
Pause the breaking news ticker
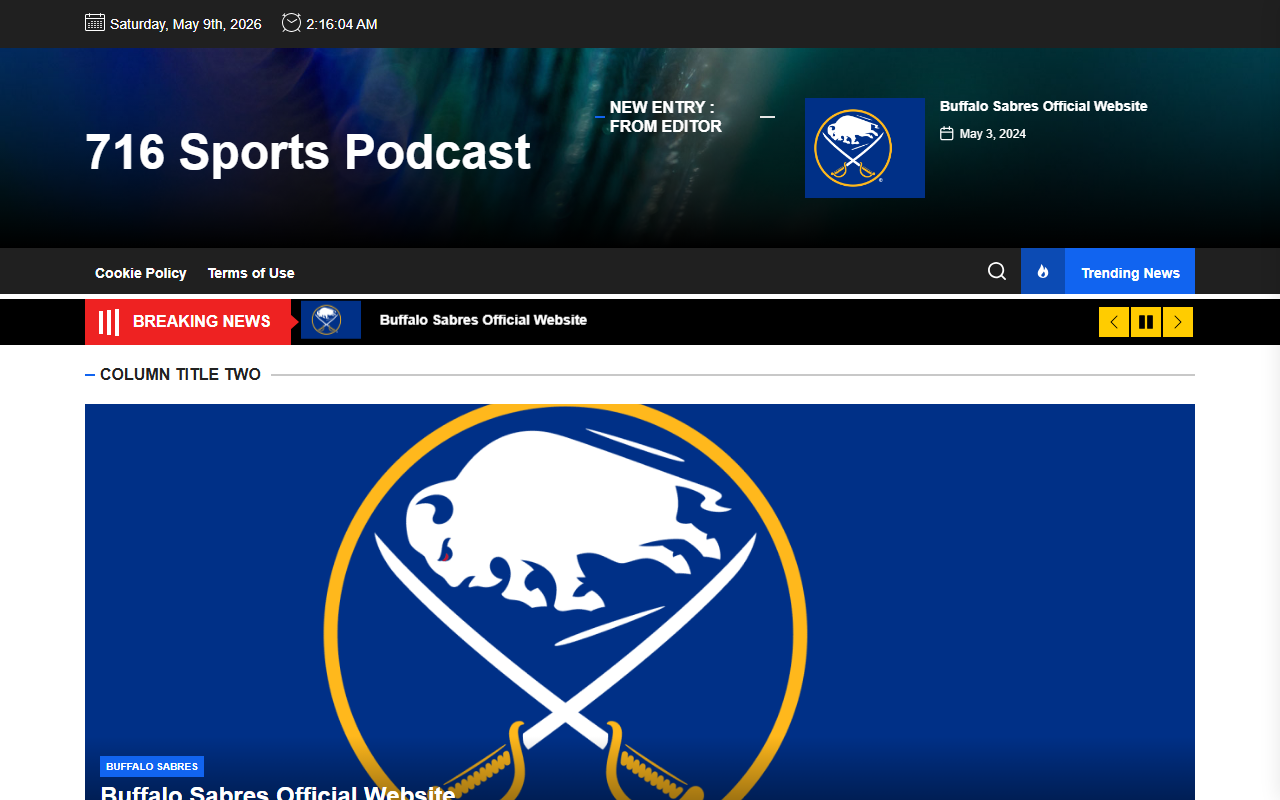[x=1146, y=322]
